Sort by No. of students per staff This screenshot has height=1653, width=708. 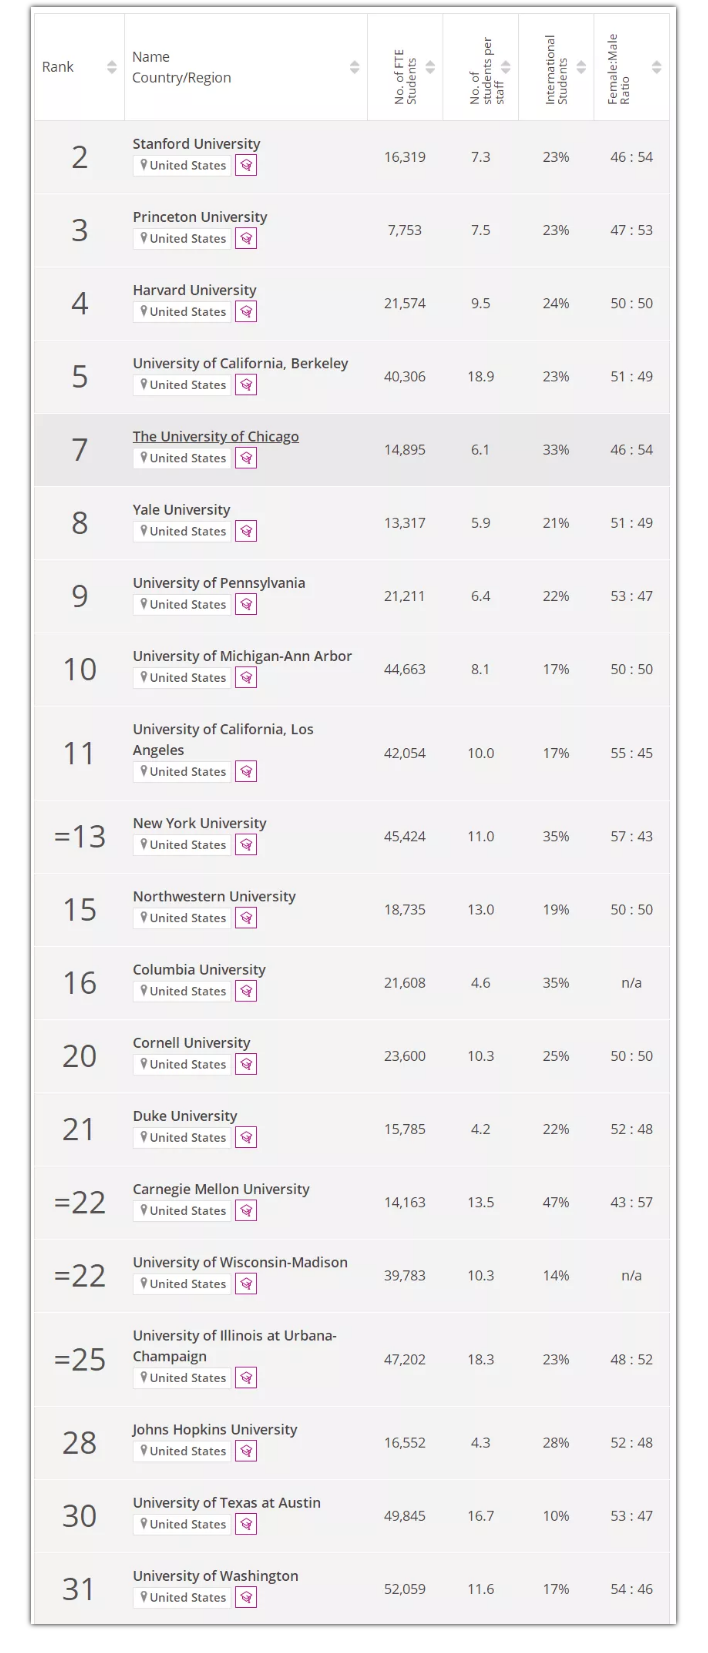(x=506, y=67)
